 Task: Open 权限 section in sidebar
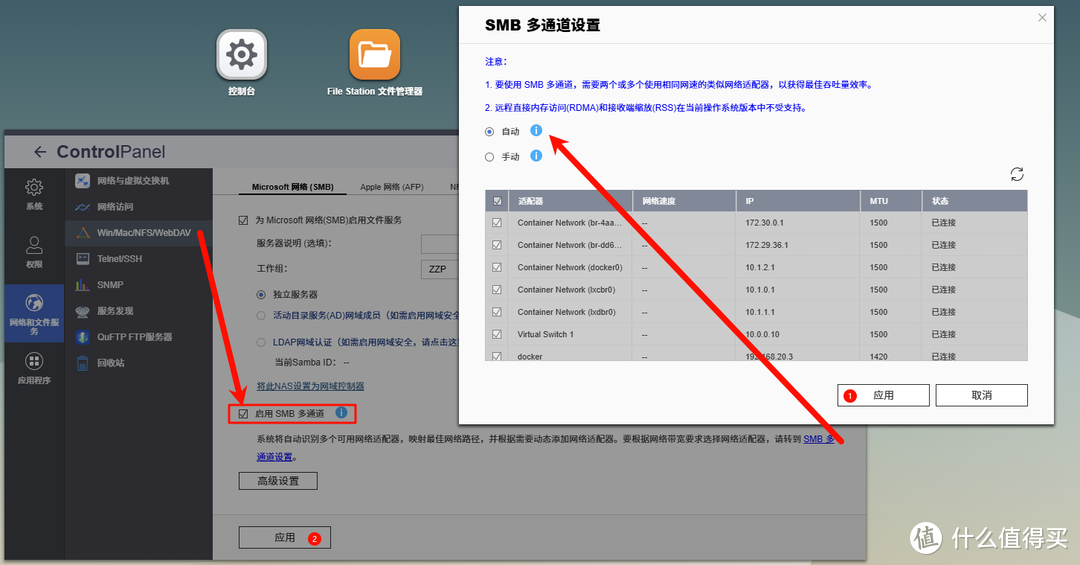(34, 250)
